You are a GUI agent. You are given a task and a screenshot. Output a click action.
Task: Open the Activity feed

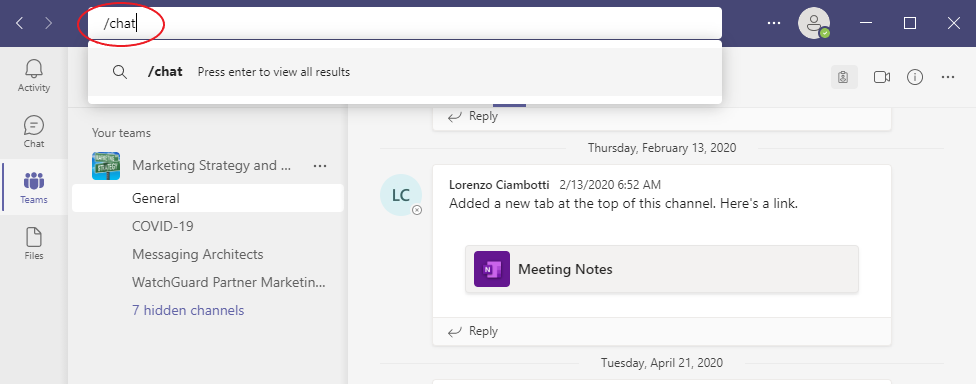pos(34,76)
